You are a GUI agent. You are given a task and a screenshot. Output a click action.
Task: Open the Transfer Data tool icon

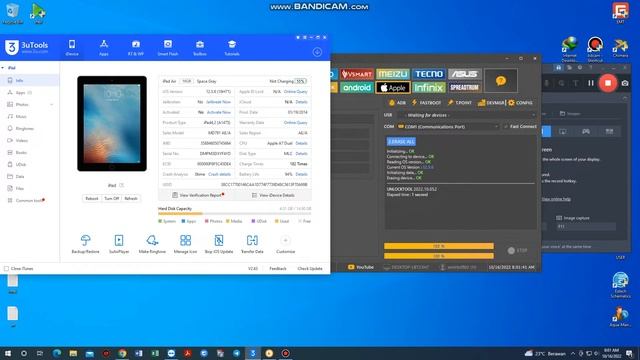252,244
